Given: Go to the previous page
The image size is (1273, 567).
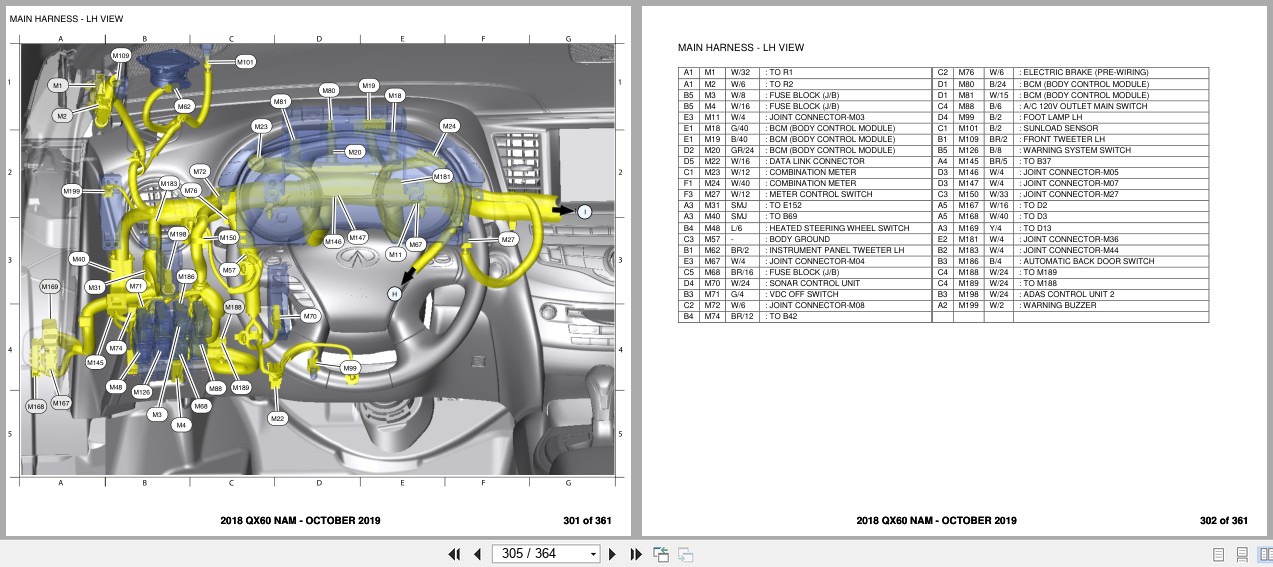Looking at the screenshot, I should tap(477, 554).
